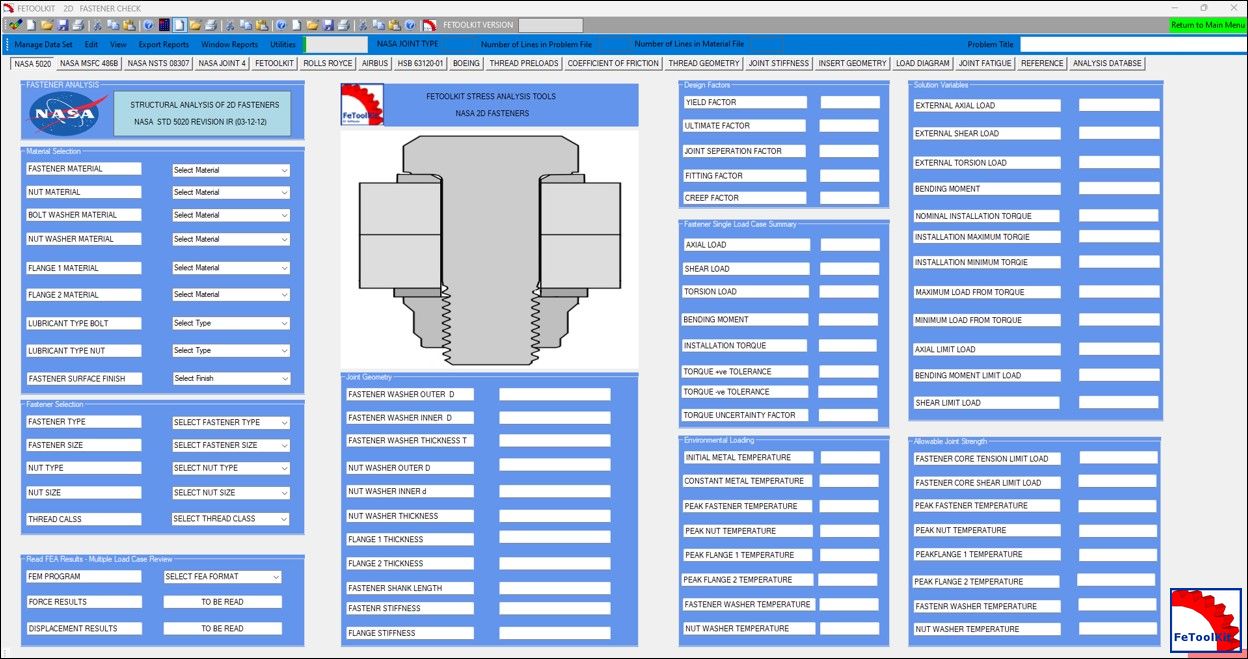Open the Edit menu

(x=91, y=44)
